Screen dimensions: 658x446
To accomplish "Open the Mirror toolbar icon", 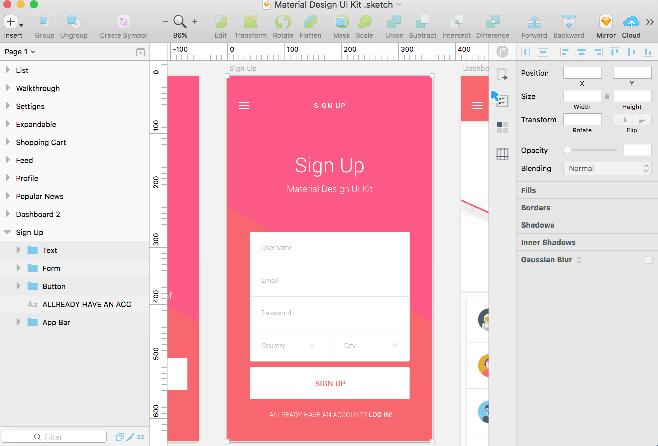I will tap(606, 21).
